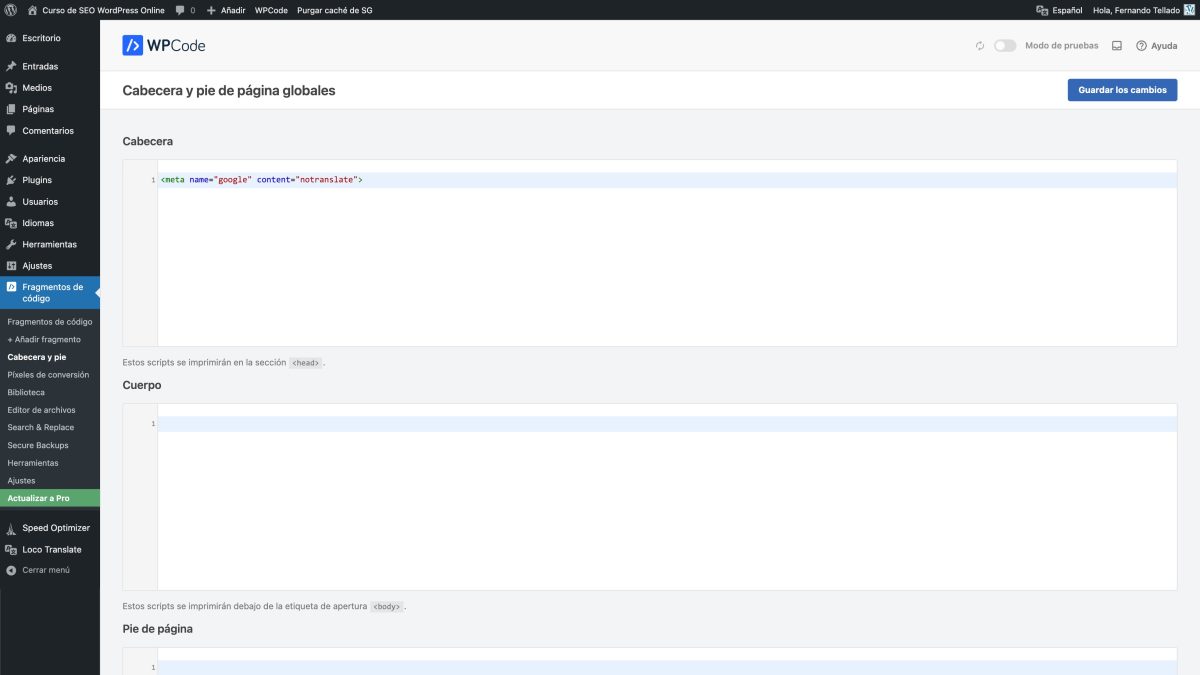Open the Español language dropdown
The image size is (1200, 675).
click(x=1062, y=9)
